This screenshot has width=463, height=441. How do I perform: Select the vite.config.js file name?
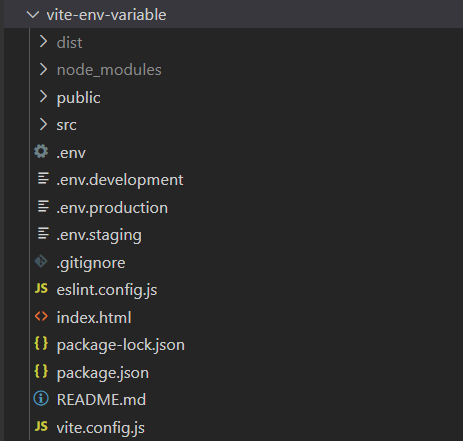(x=101, y=428)
